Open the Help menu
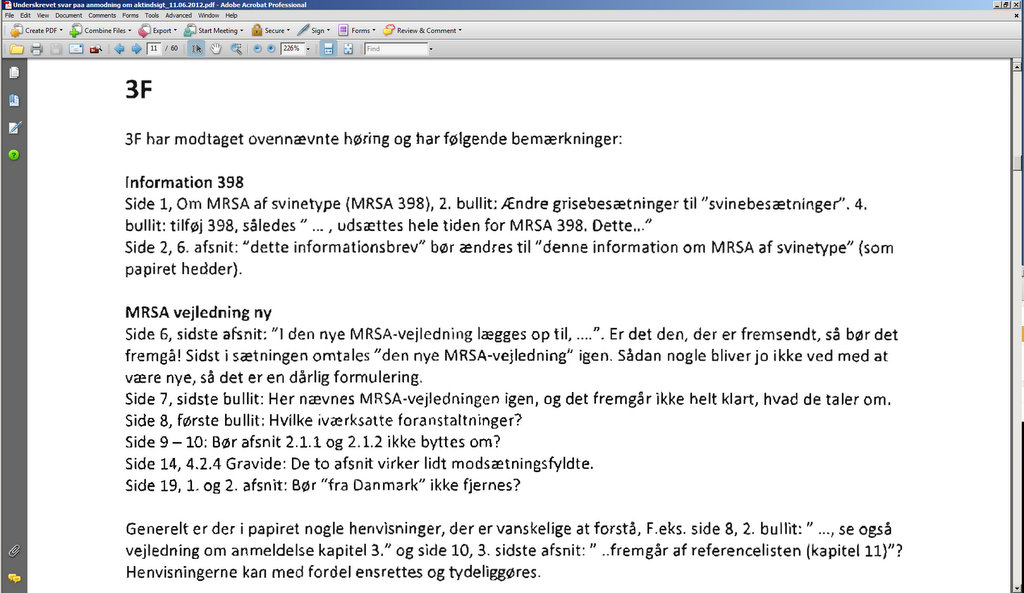This screenshot has height=593, width=1024. coord(231,15)
